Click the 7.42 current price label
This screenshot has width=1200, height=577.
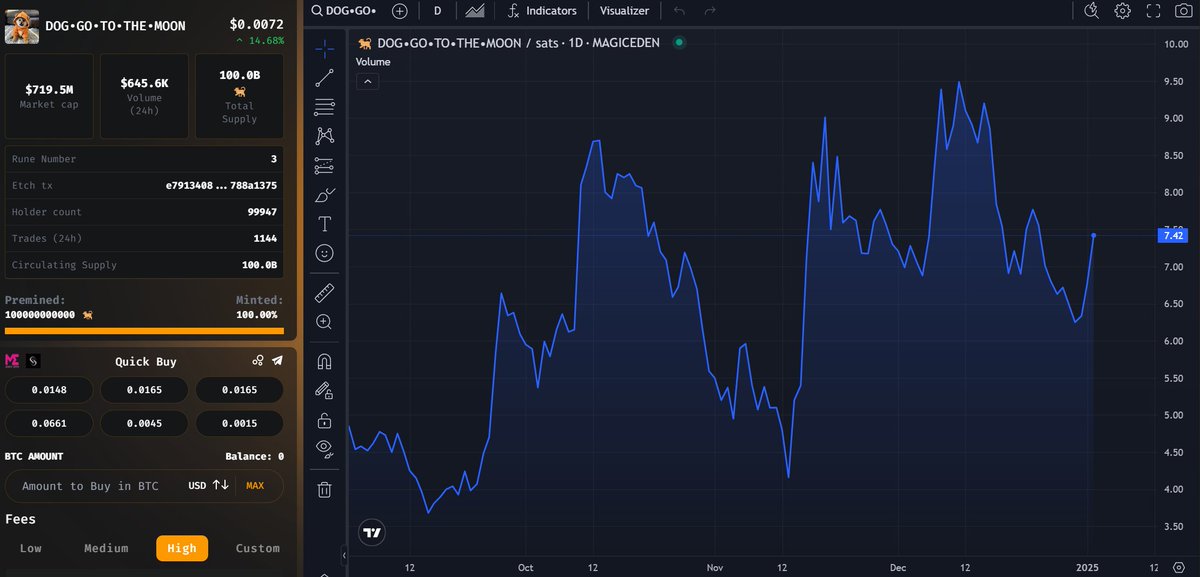click(x=1174, y=236)
